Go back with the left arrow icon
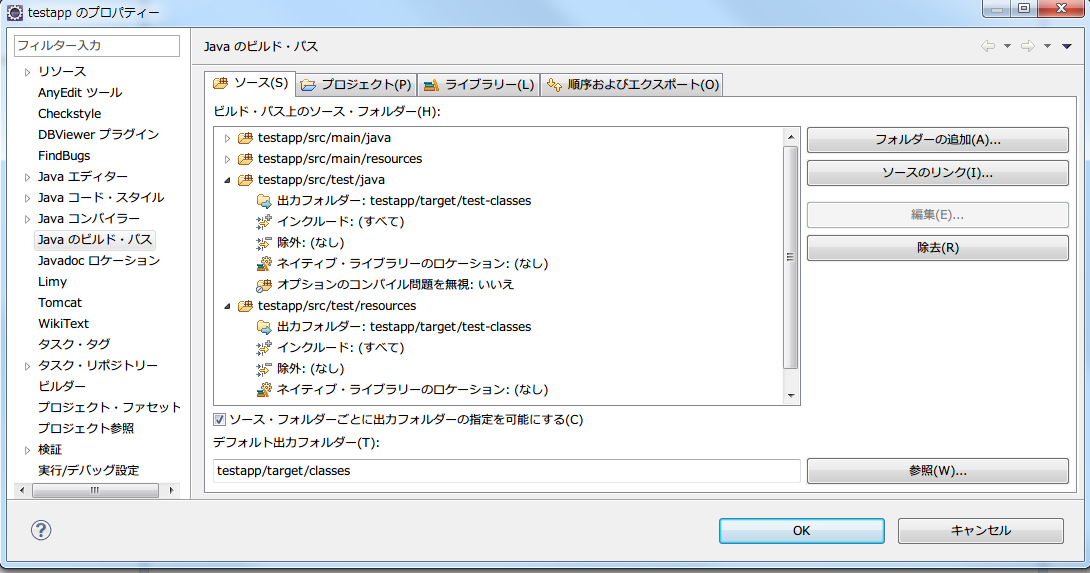The width and height of the screenshot is (1090, 573). (988, 46)
